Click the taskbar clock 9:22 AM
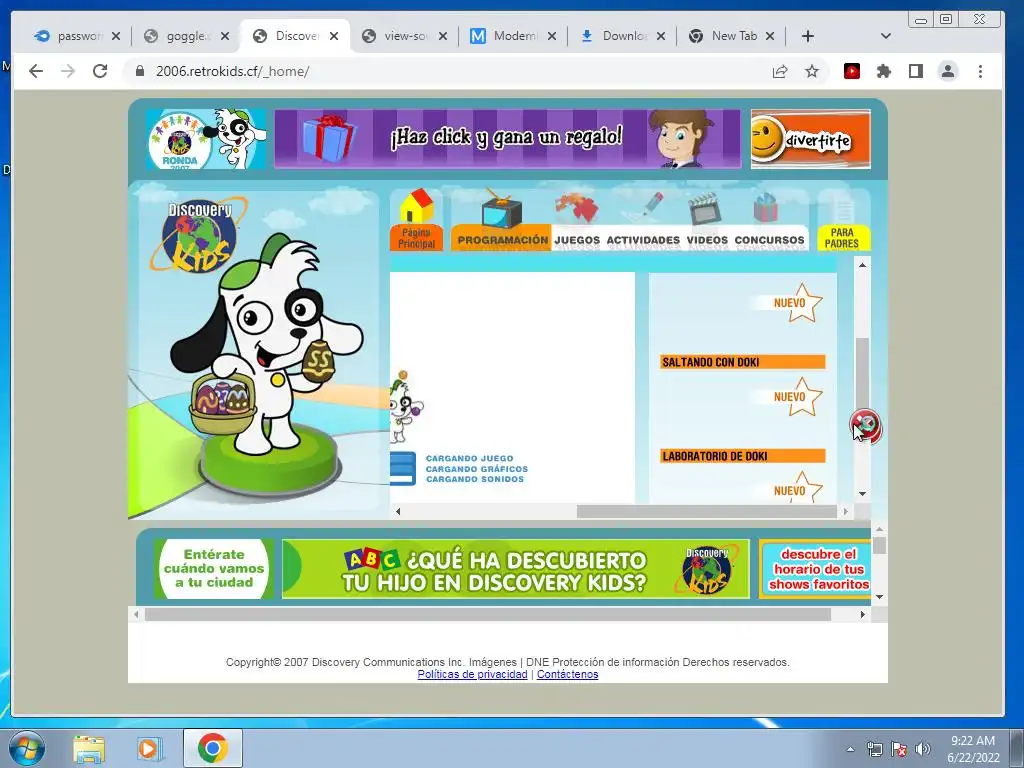 [x=972, y=749]
